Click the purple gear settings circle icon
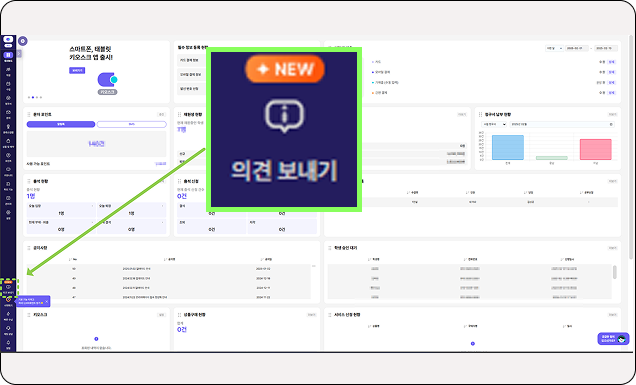636x385 pixels. tap(23, 41)
